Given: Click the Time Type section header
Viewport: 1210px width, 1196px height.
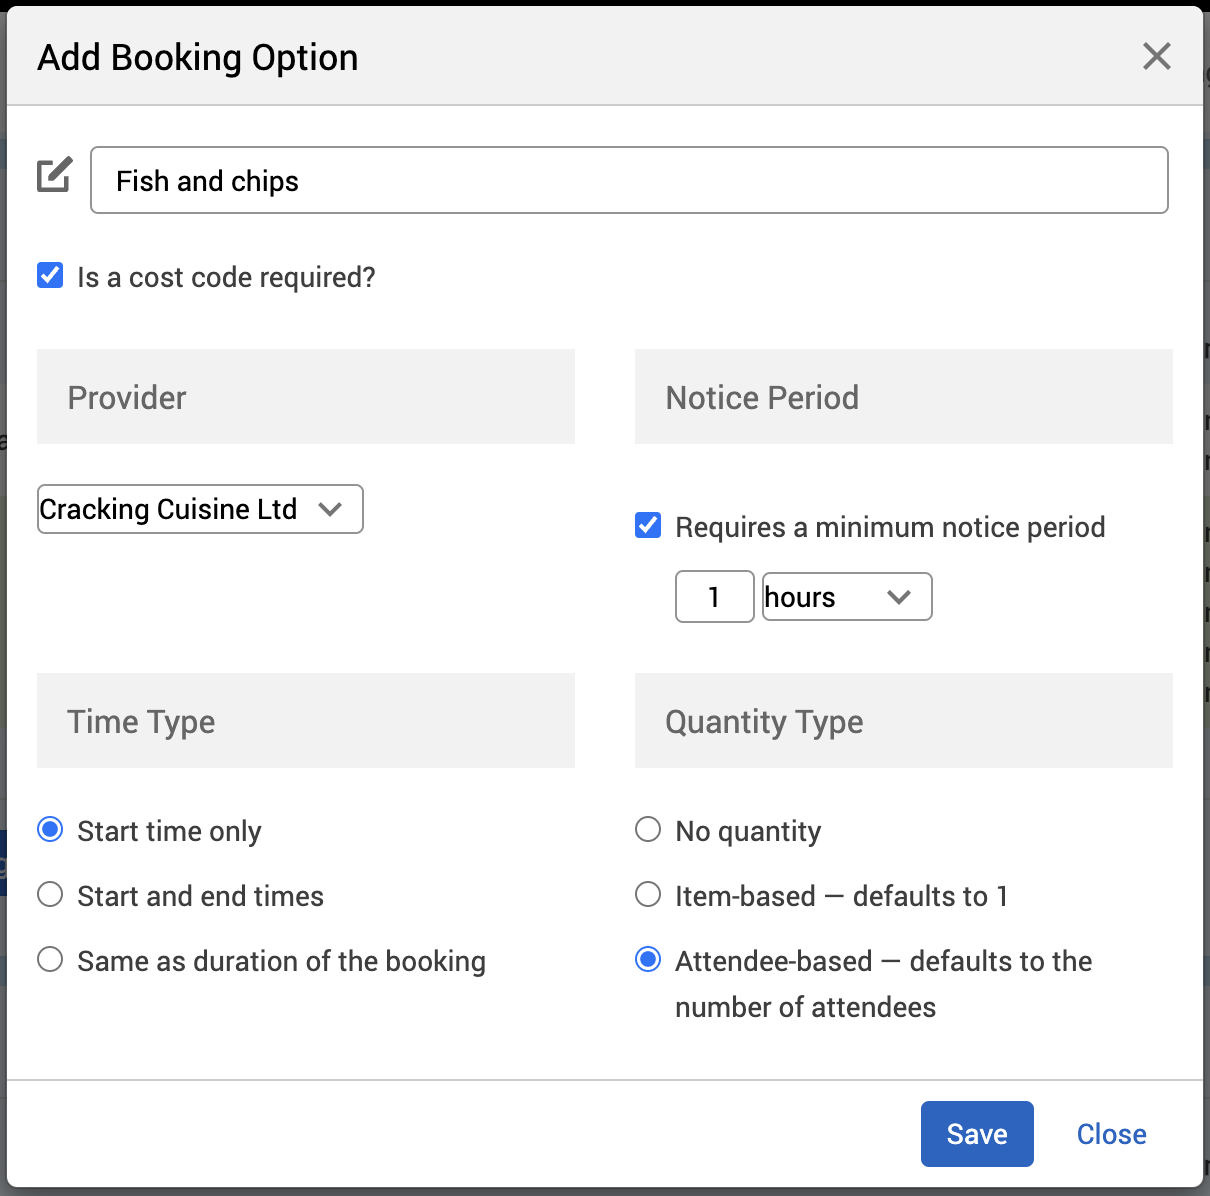Looking at the screenshot, I should pyautogui.click(x=305, y=721).
